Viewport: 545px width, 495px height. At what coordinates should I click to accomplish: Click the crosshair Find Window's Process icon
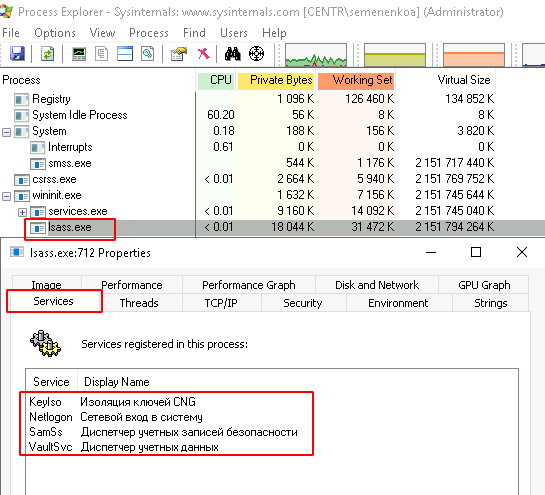257,54
